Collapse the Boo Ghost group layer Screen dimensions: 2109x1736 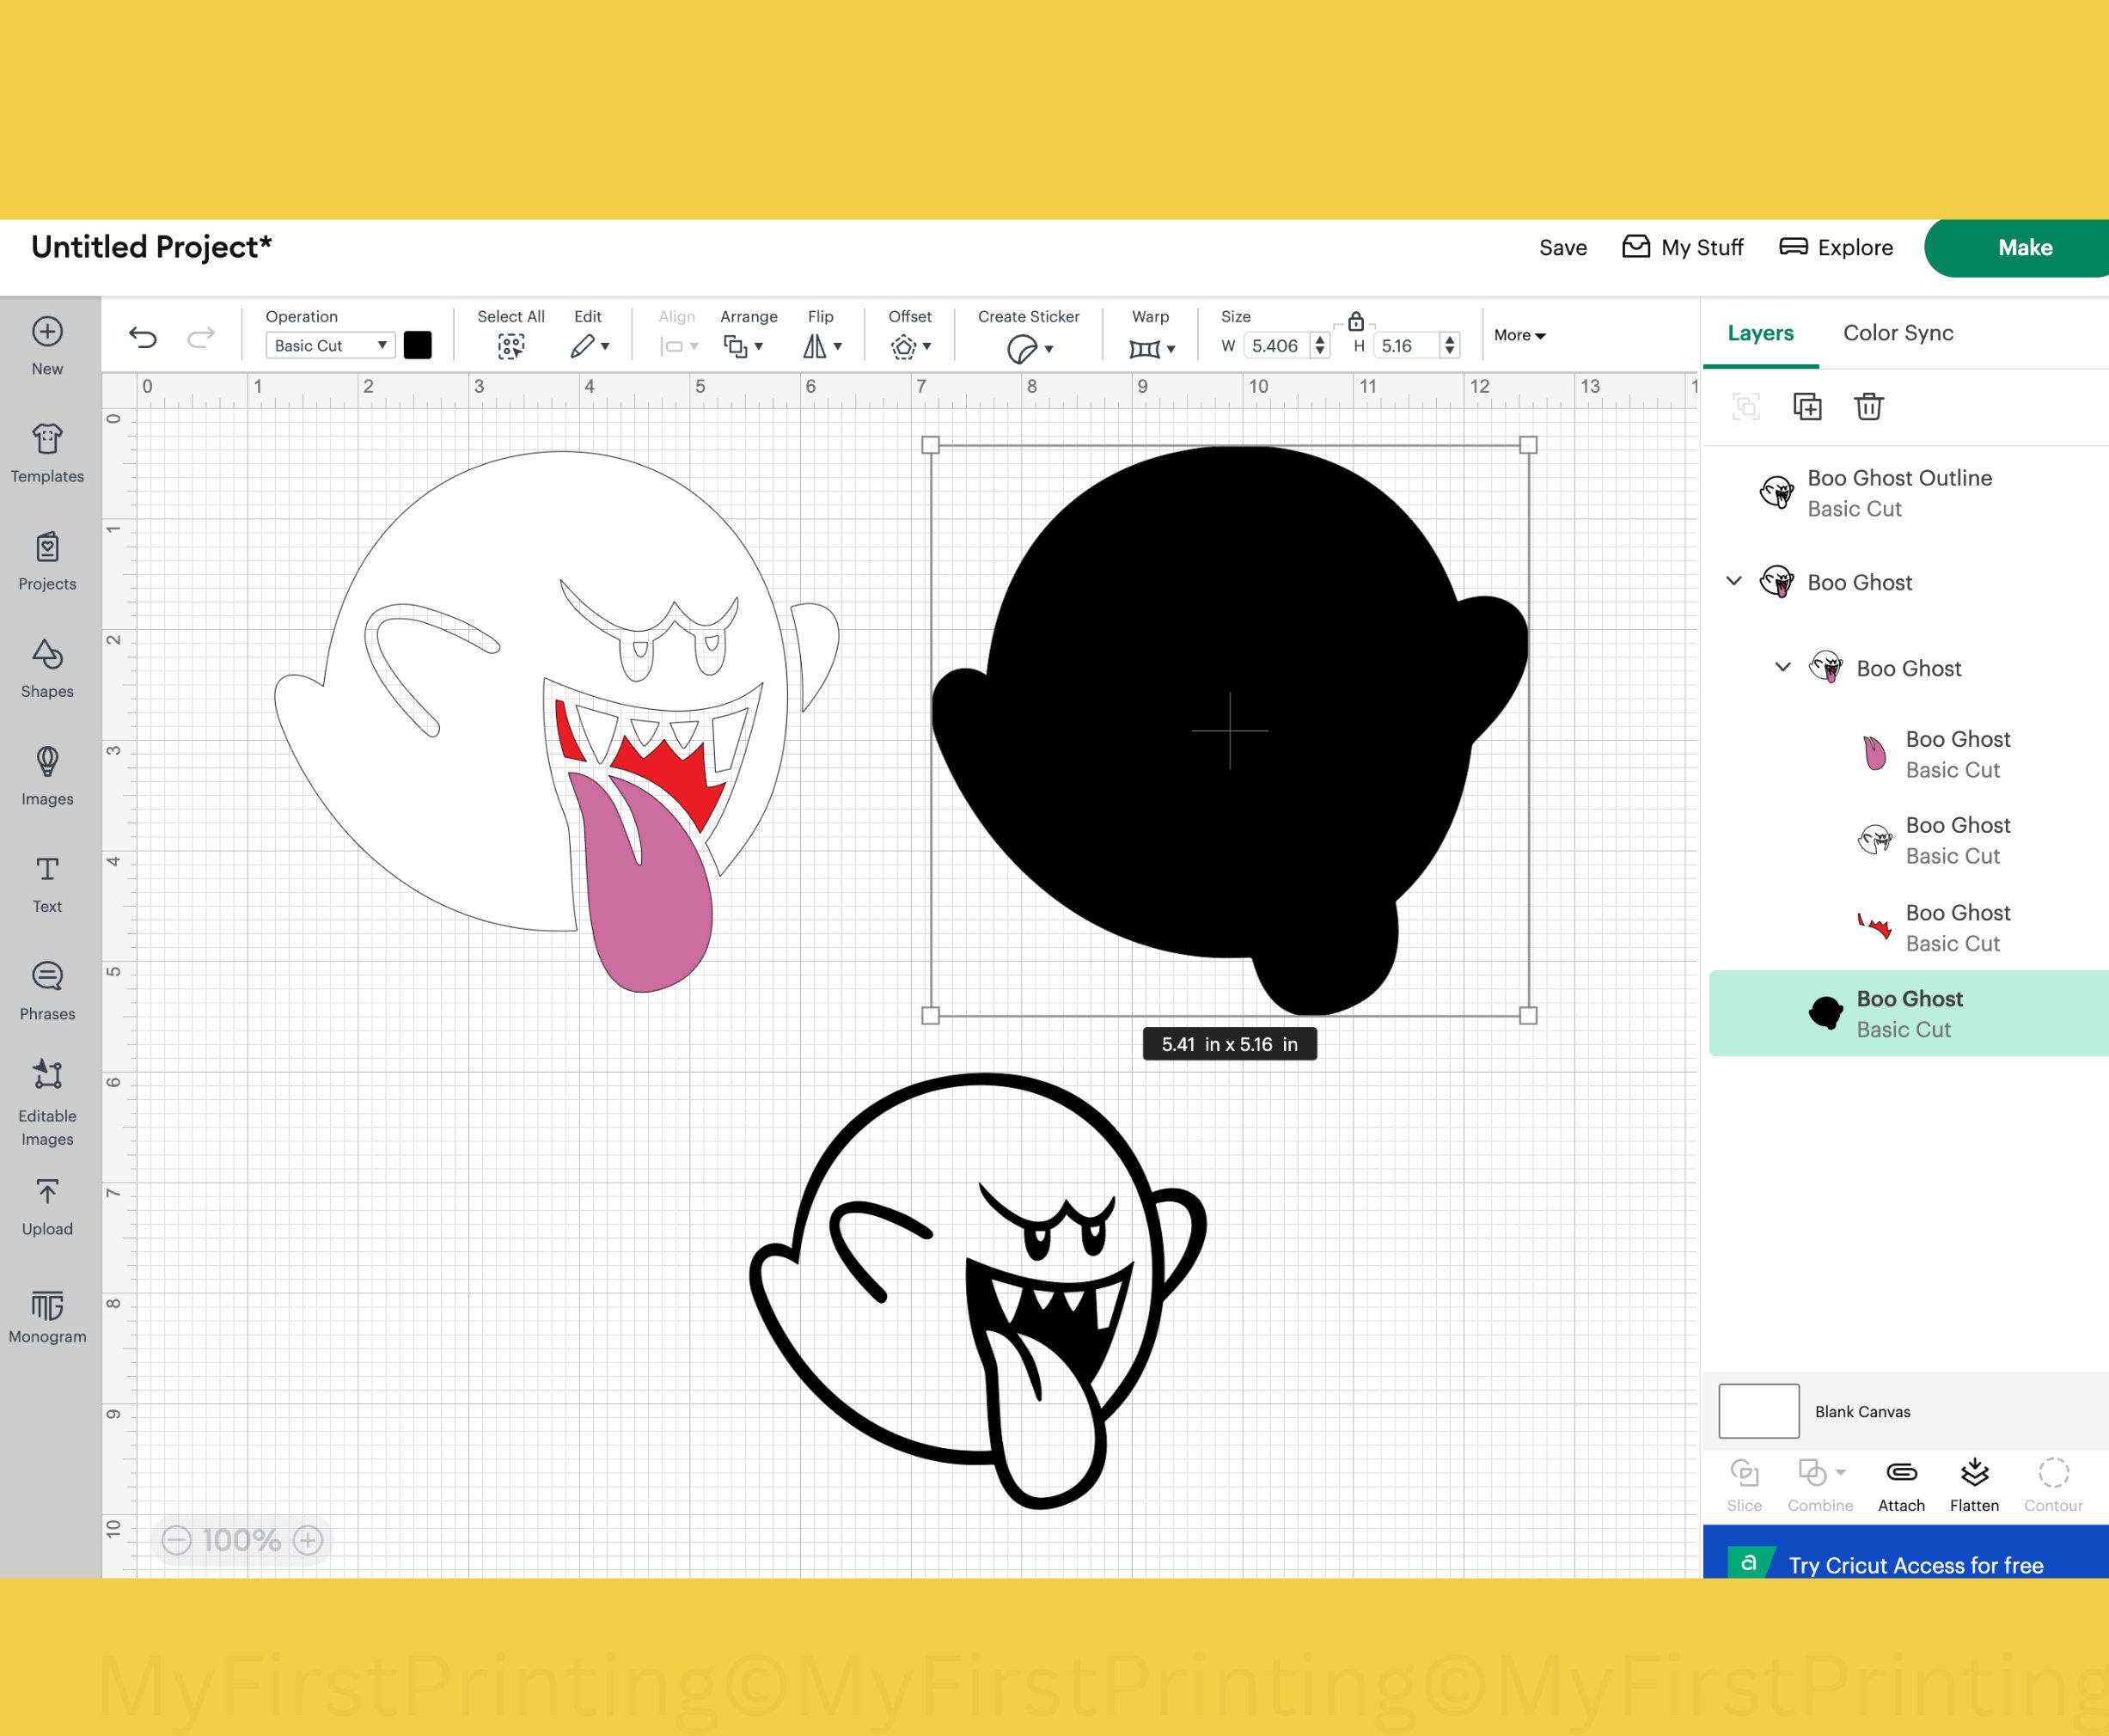(1735, 581)
